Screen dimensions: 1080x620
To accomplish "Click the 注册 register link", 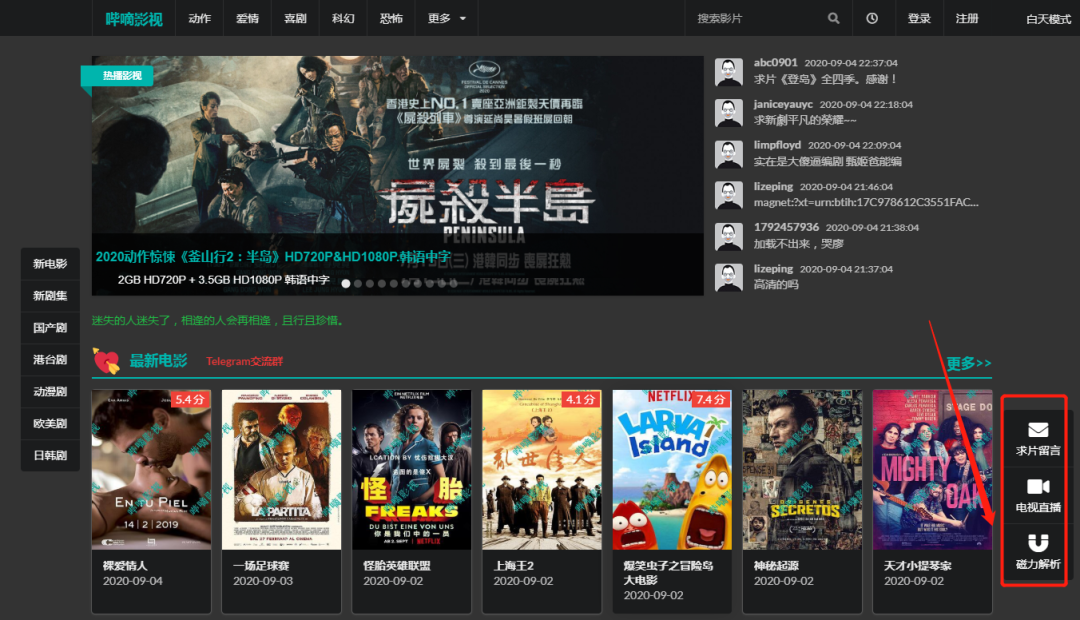I will point(967,19).
